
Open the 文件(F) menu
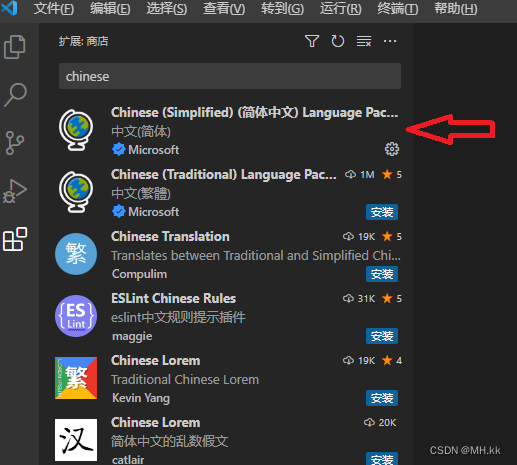54,9
